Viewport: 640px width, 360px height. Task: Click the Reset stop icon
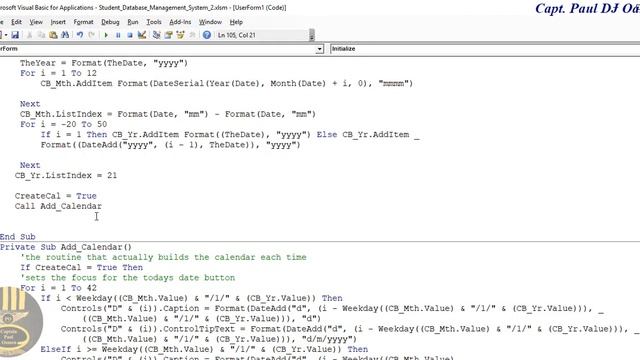pos(130,35)
